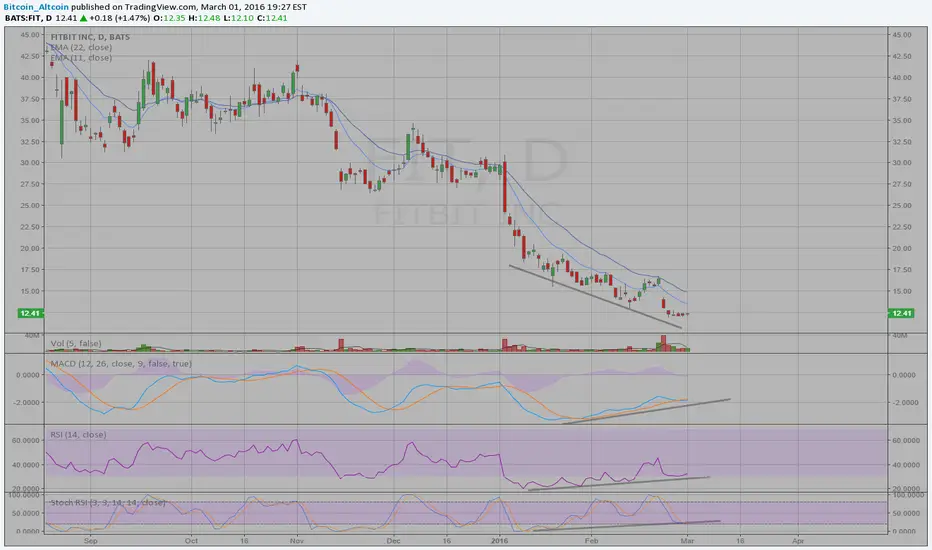Select the BATS:FIT, D symbol text
This screenshot has width=932, height=550.
pyautogui.click(x=29, y=18)
